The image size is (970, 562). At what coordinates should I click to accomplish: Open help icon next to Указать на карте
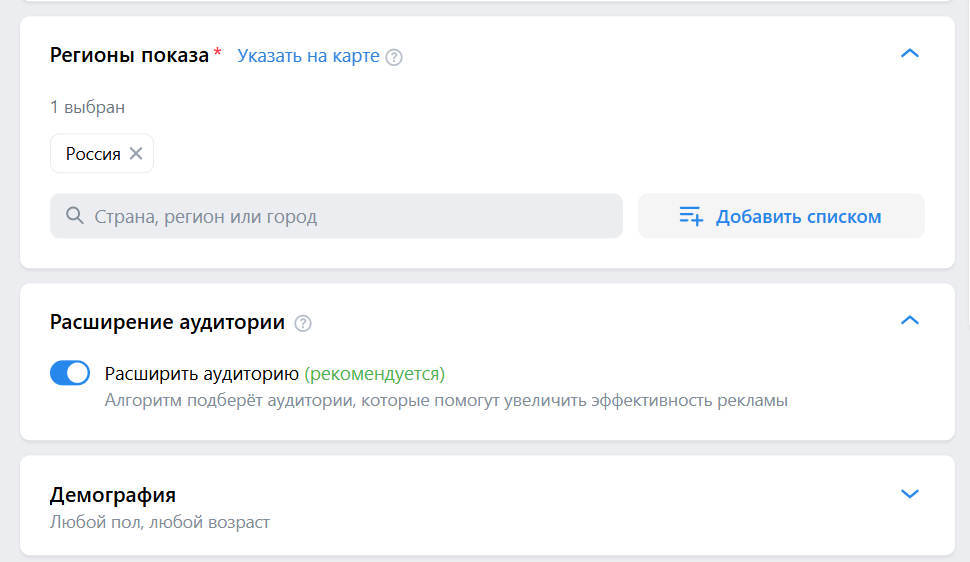coord(394,57)
